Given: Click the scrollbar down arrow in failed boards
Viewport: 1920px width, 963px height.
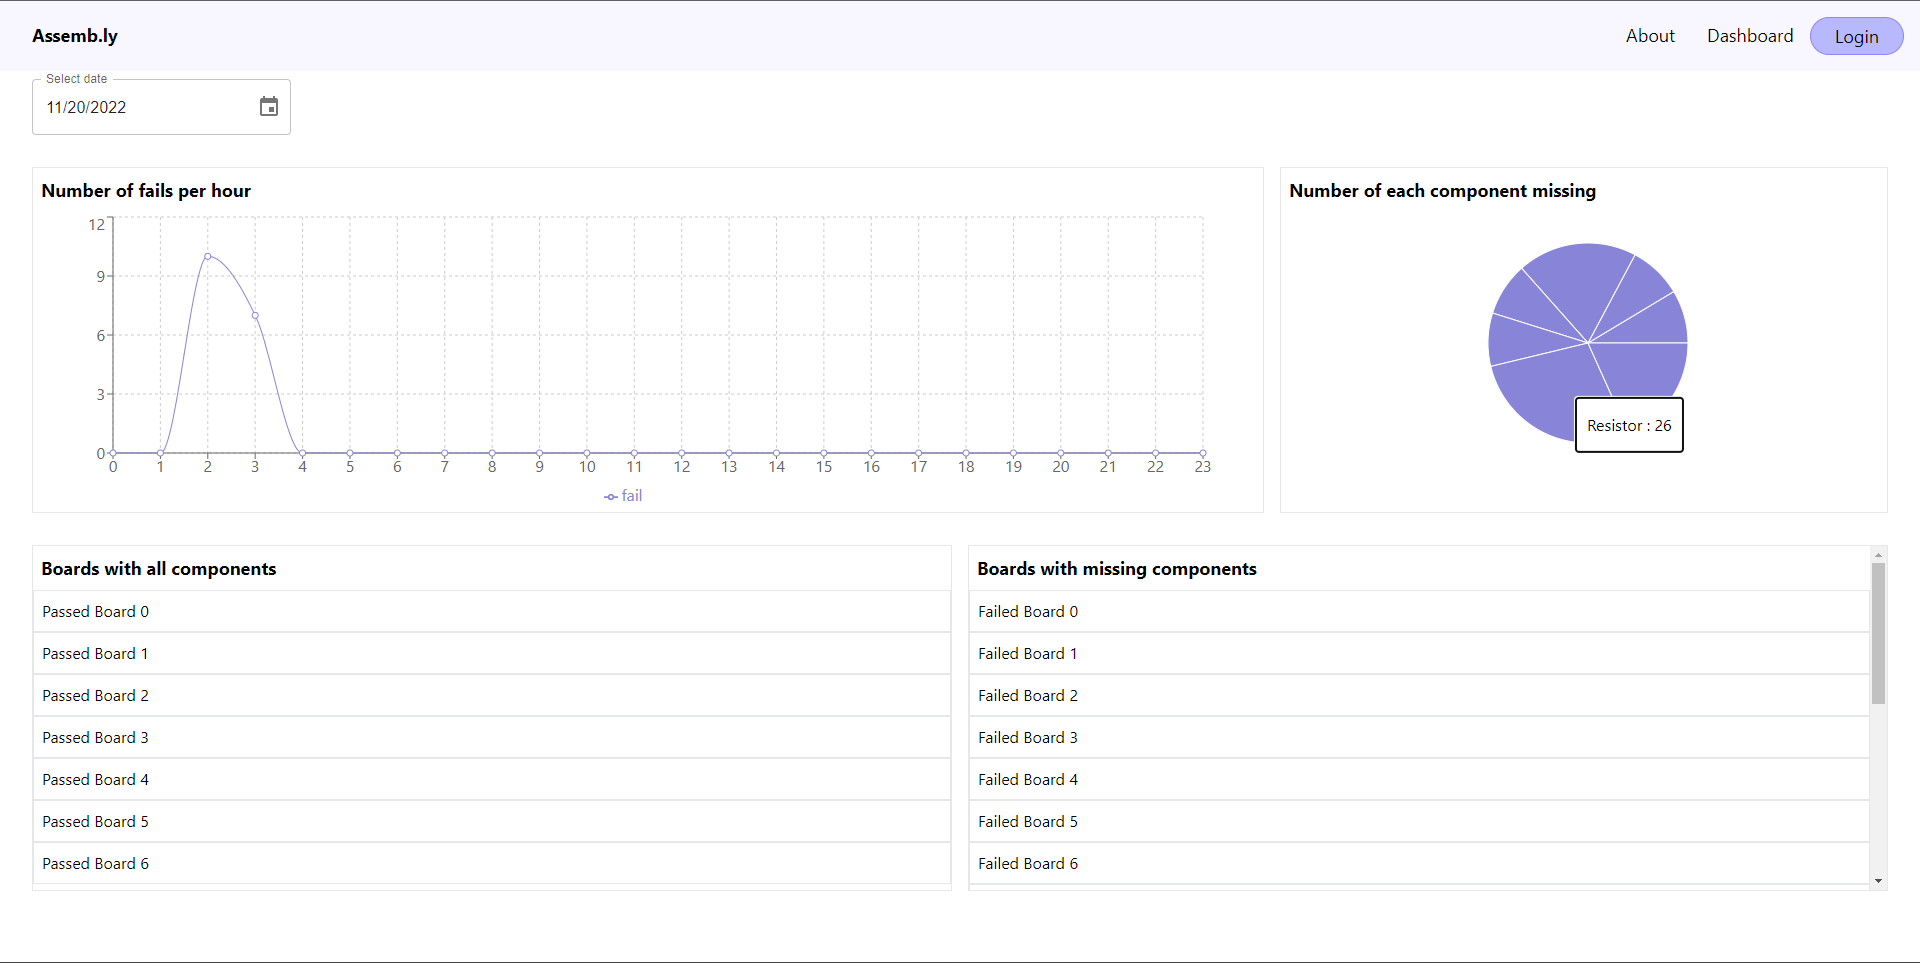Looking at the screenshot, I should click(x=1878, y=881).
